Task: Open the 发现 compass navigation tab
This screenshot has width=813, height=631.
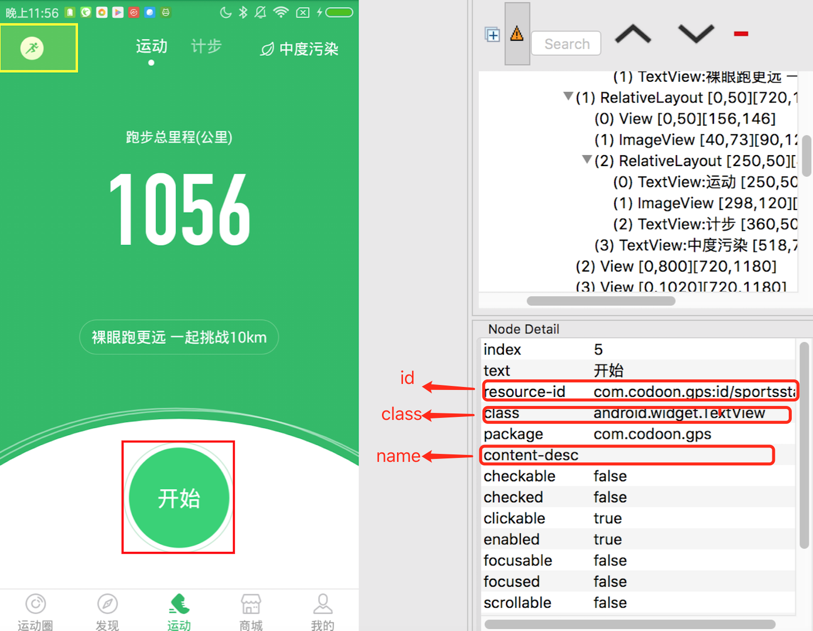Action: tap(107, 612)
